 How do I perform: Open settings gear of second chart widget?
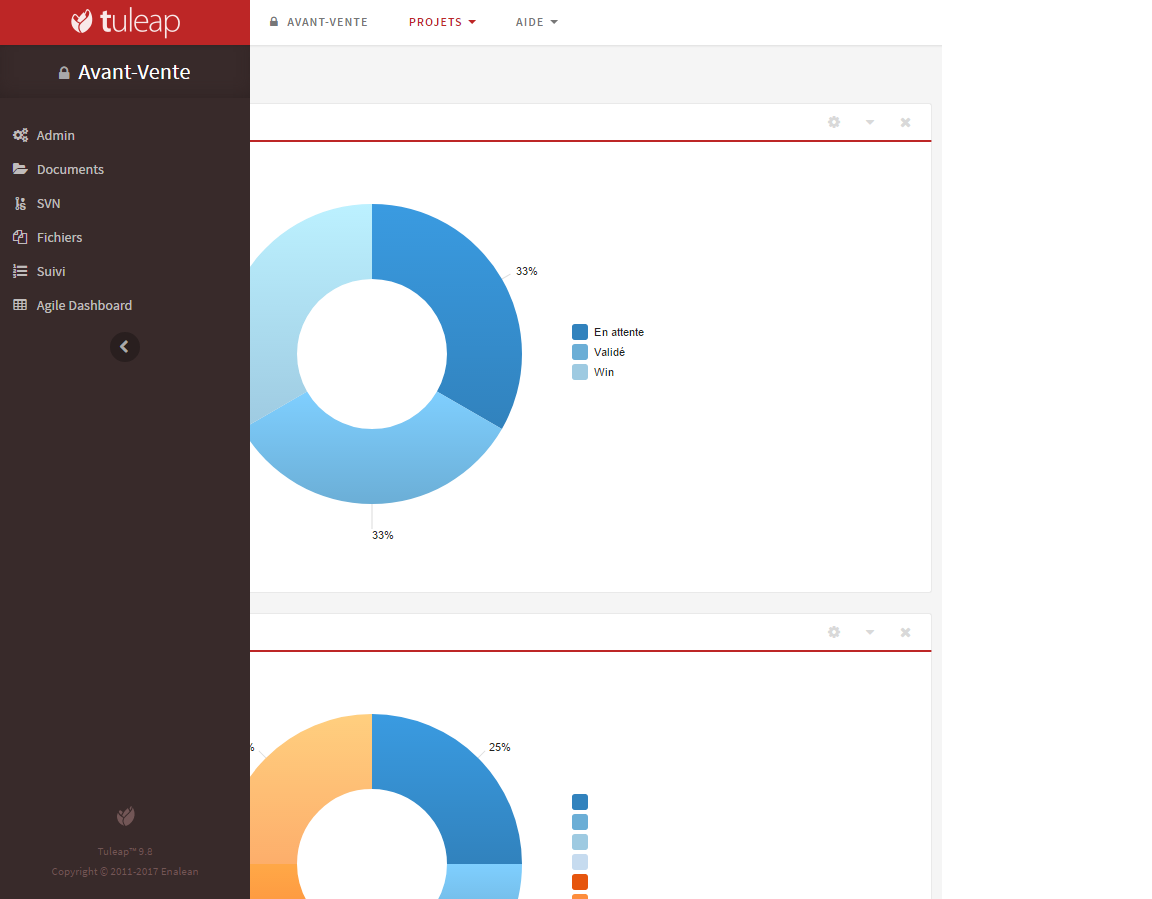pyautogui.click(x=834, y=632)
